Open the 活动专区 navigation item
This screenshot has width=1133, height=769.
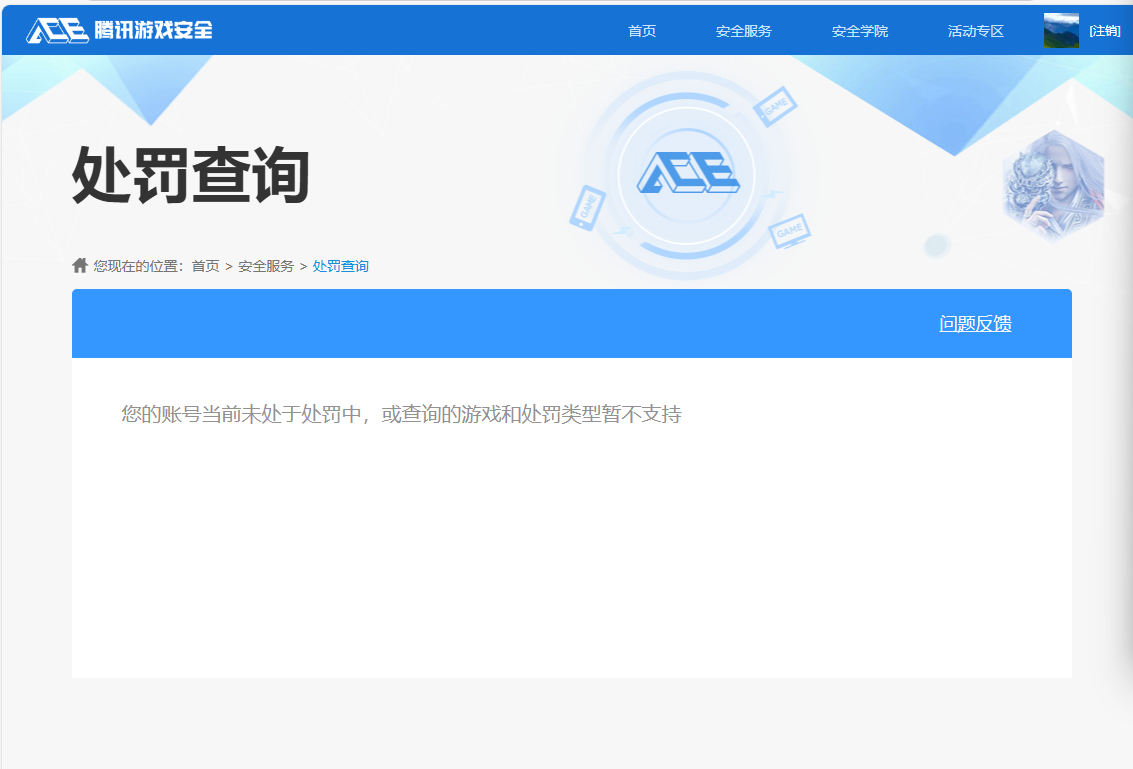(974, 31)
